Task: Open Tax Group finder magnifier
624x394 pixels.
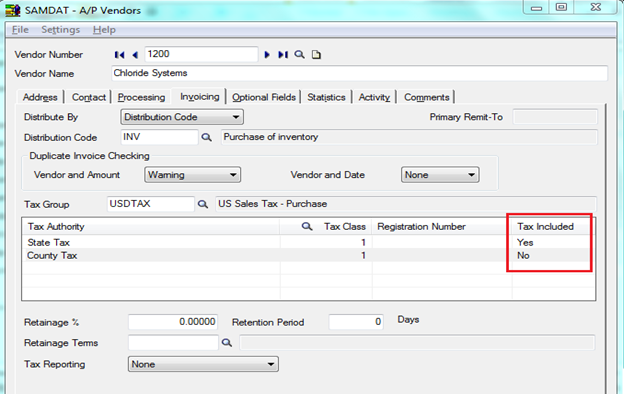Action: coord(203,204)
